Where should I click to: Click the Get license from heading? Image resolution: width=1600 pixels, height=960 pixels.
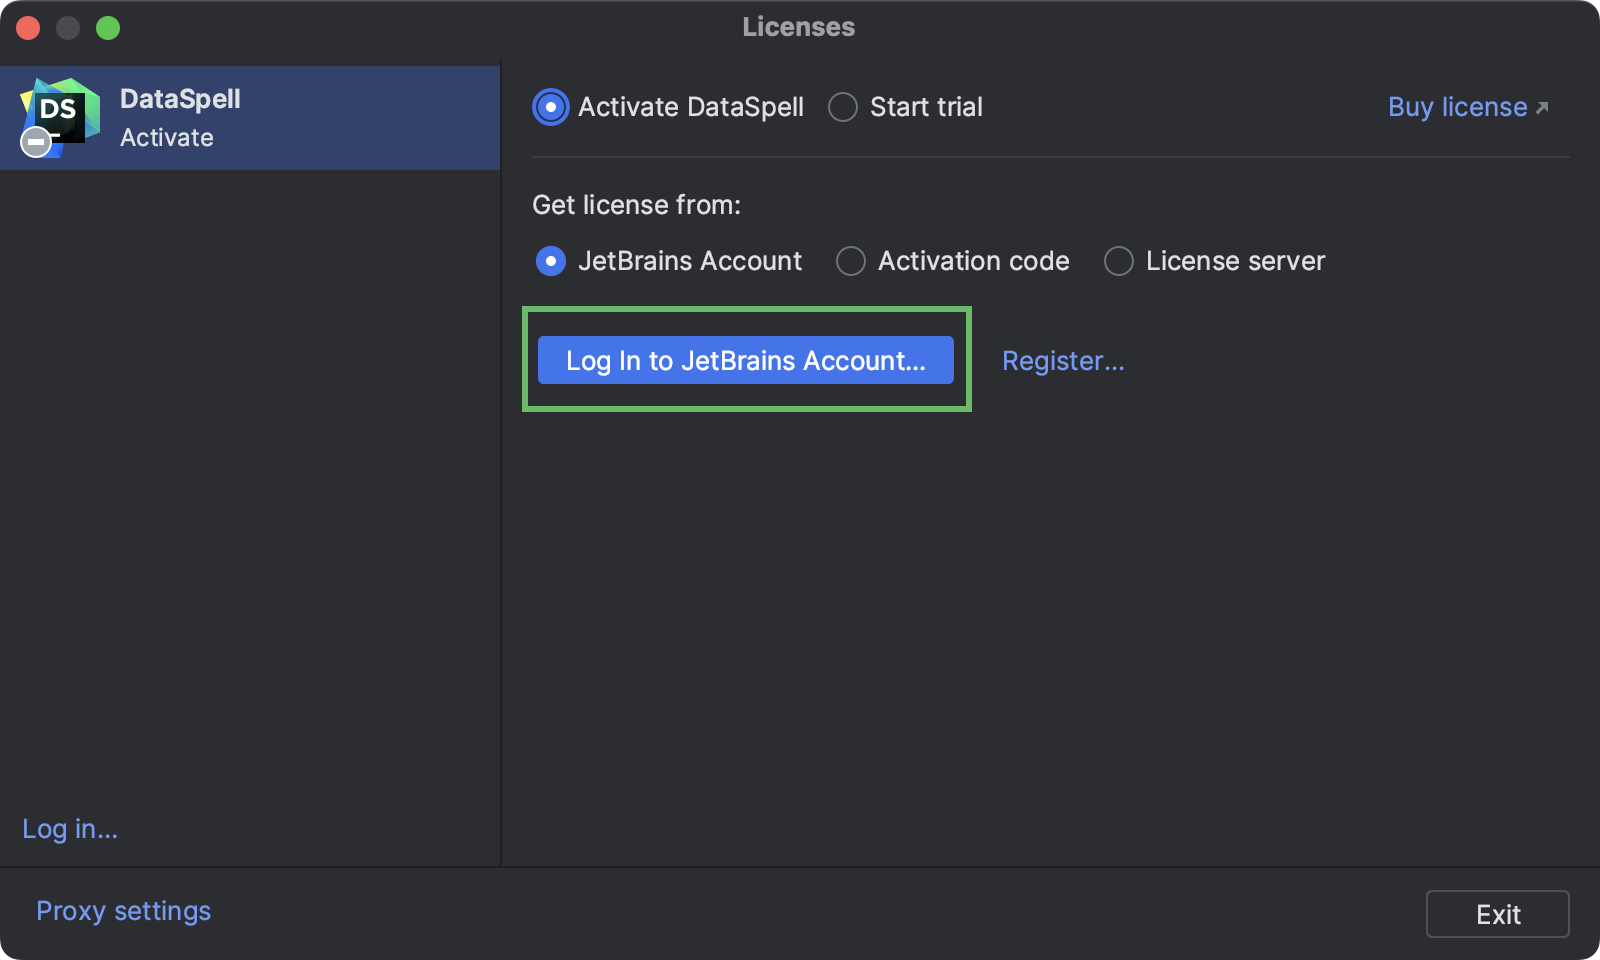click(x=636, y=205)
